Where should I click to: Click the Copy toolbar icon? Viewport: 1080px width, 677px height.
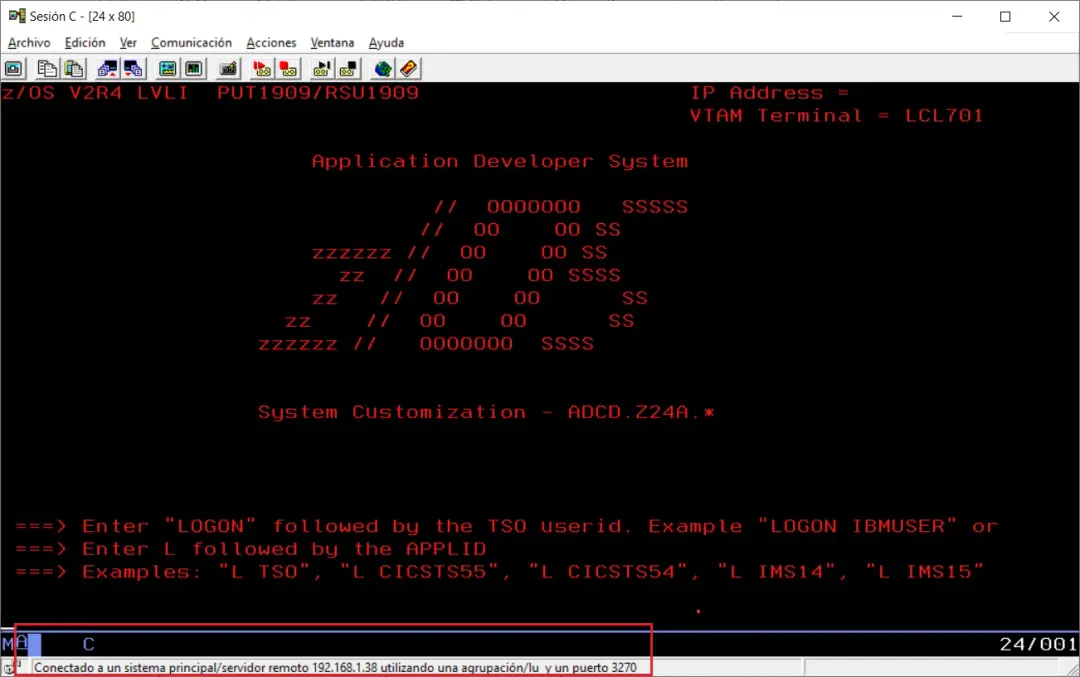point(47,68)
